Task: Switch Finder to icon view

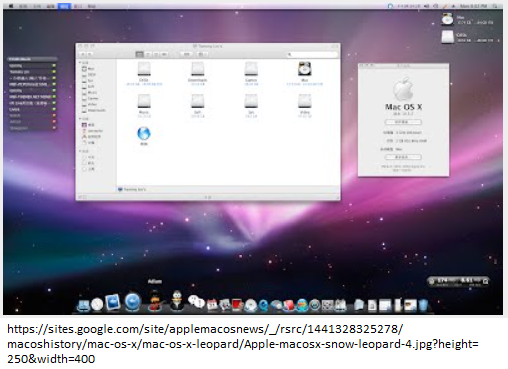Action: [x=139, y=54]
